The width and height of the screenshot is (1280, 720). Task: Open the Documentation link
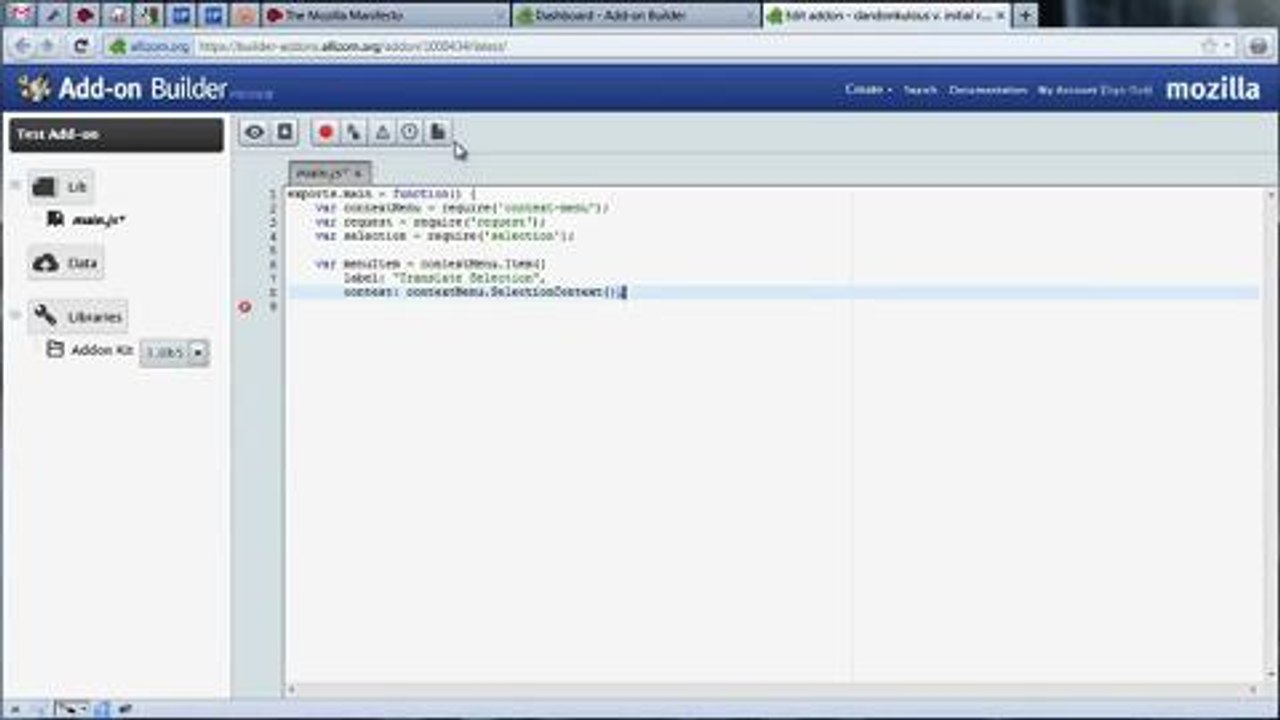[x=988, y=90]
